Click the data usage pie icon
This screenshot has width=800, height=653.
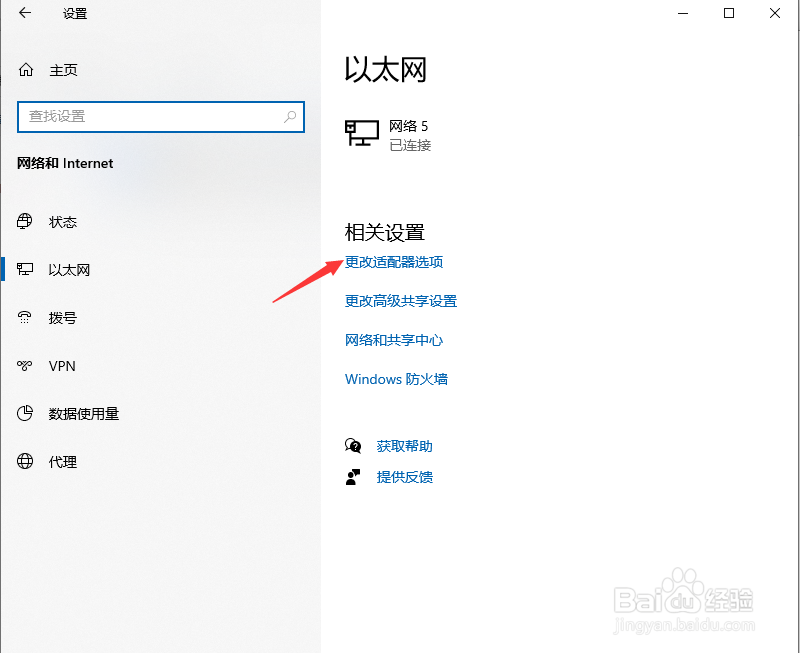click(24, 413)
